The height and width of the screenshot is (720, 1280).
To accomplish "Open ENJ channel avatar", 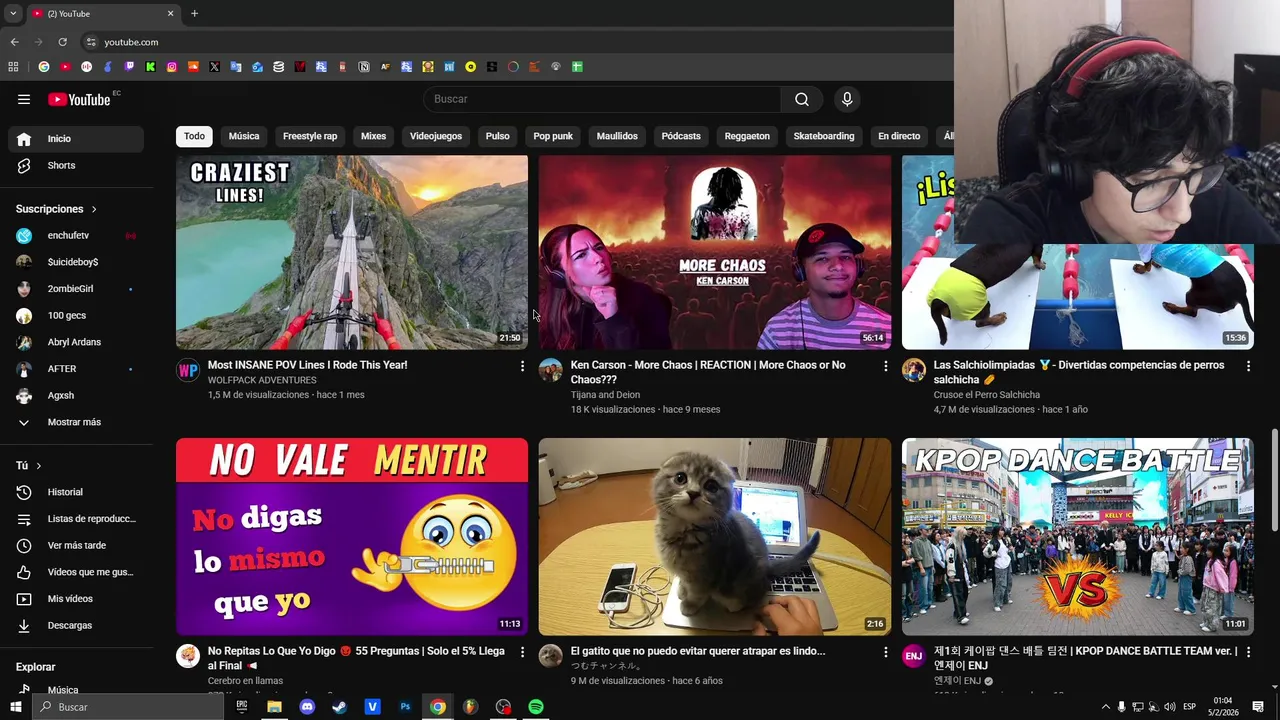I will point(914,656).
